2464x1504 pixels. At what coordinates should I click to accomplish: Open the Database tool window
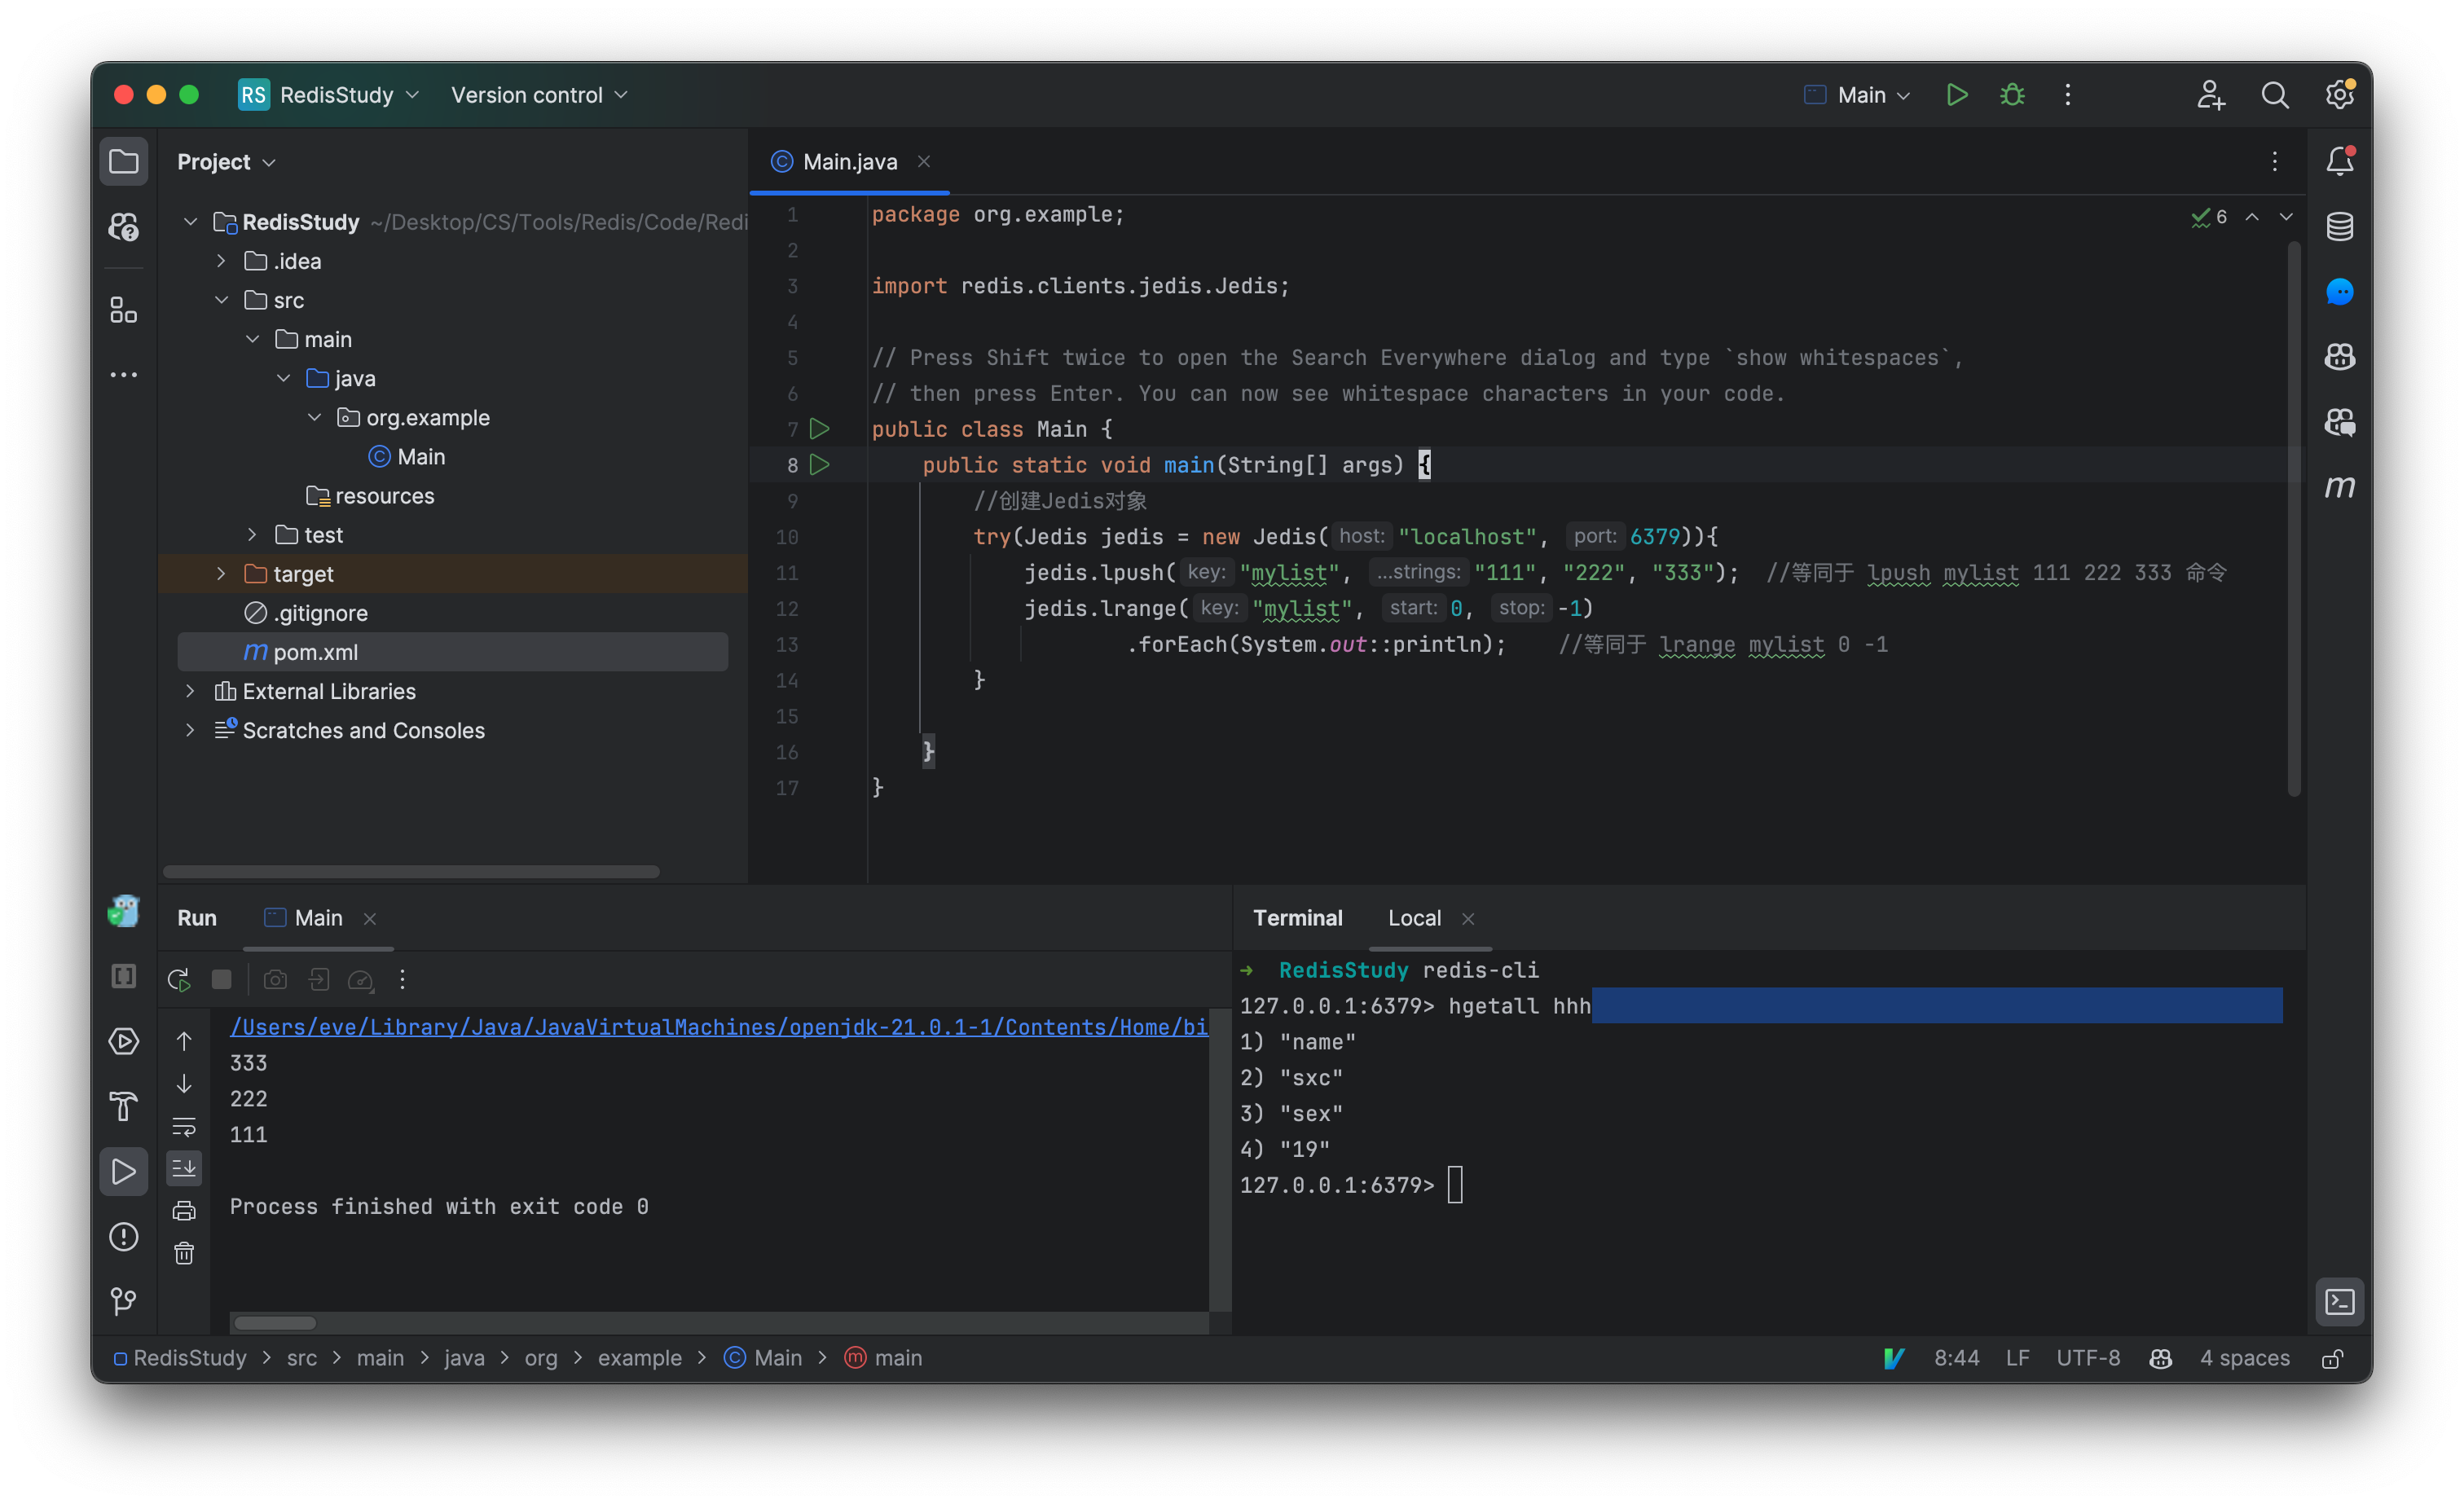2339,227
